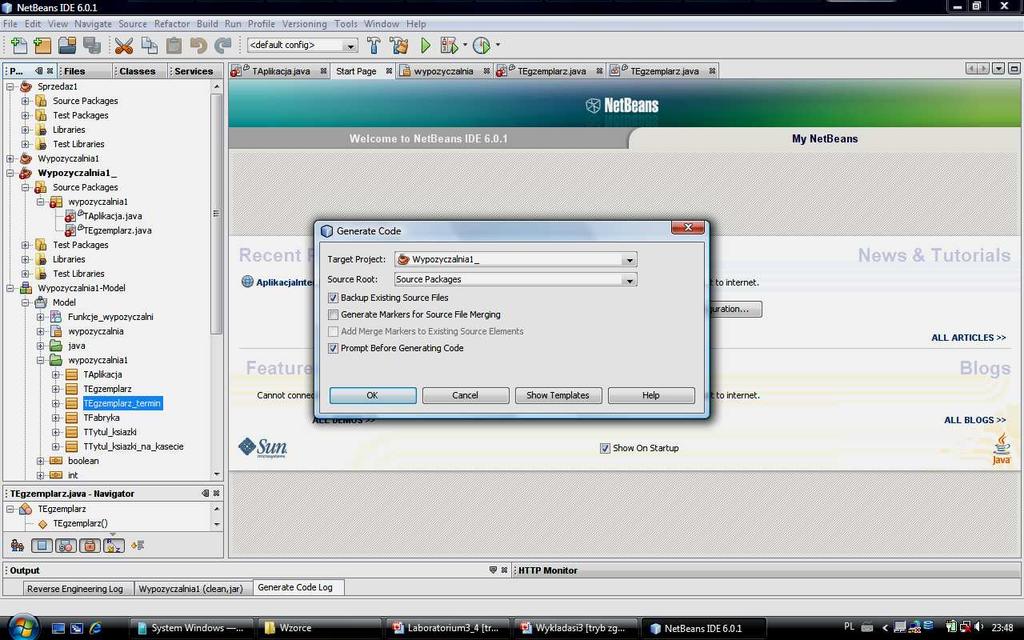1024x640 pixels.
Task: Enable Generate Markers for Source File Merging
Action: (333, 315)
